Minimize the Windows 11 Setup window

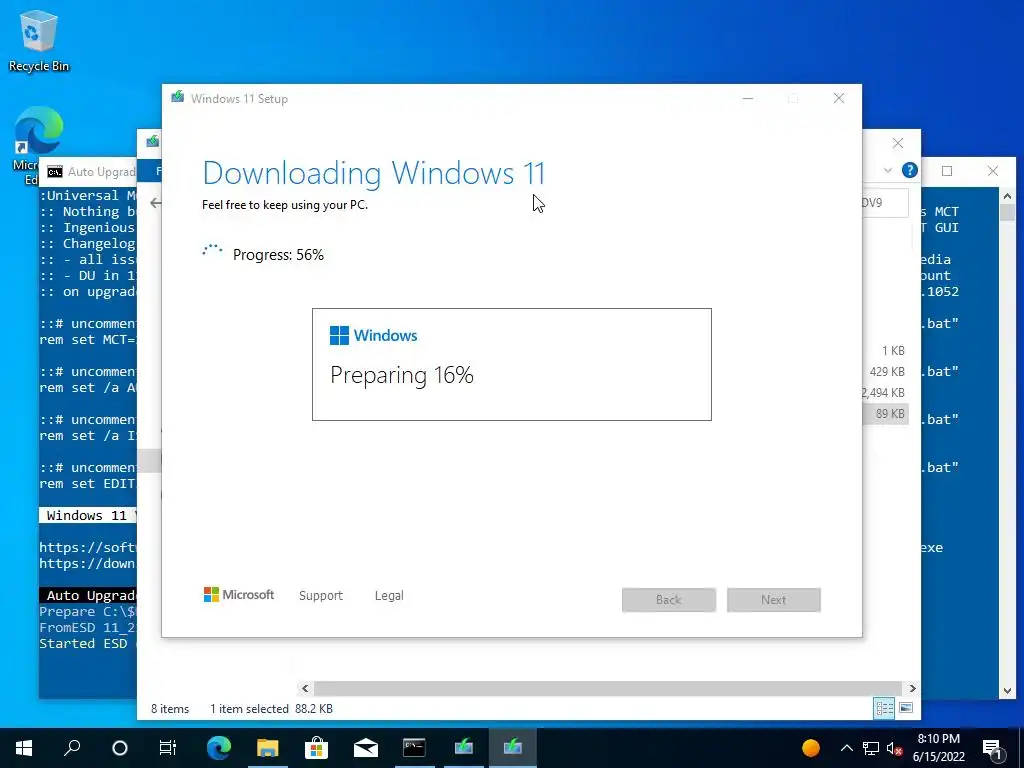click(x=748, y=99)
